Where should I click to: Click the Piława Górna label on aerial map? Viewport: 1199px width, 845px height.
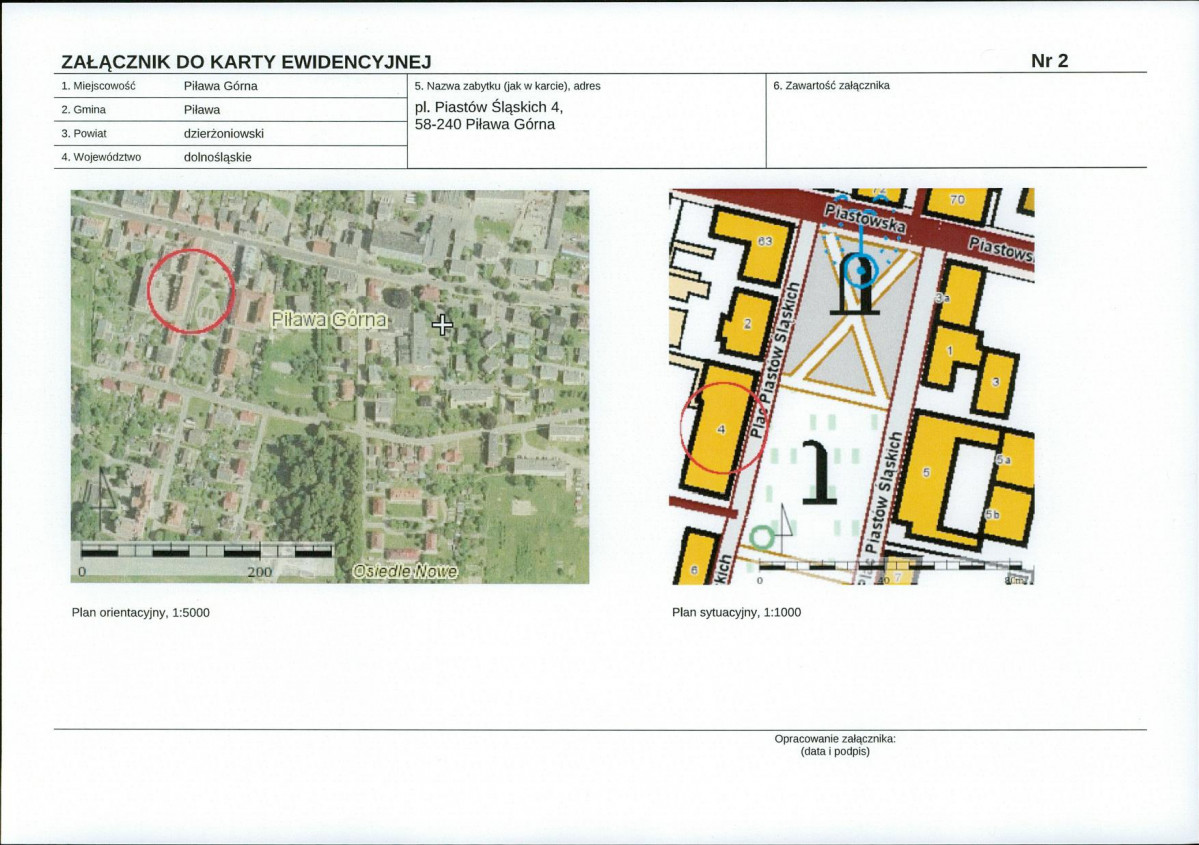coord(330,320)
